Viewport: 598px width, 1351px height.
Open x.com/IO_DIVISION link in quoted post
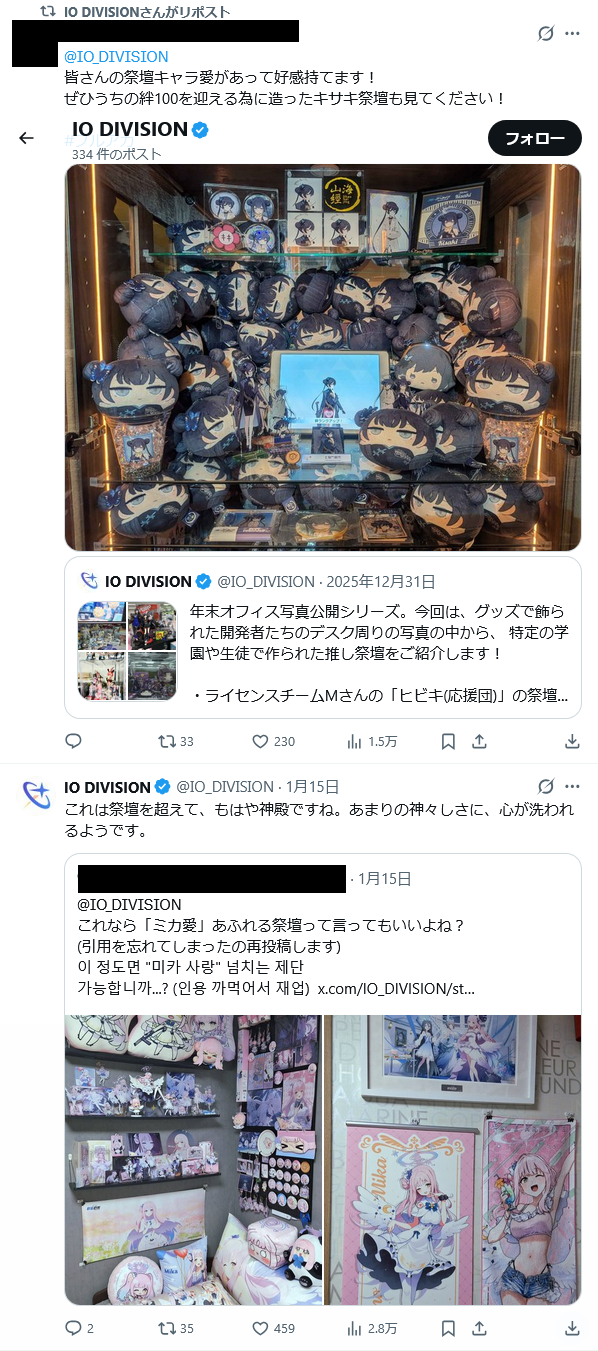[396, 988]
